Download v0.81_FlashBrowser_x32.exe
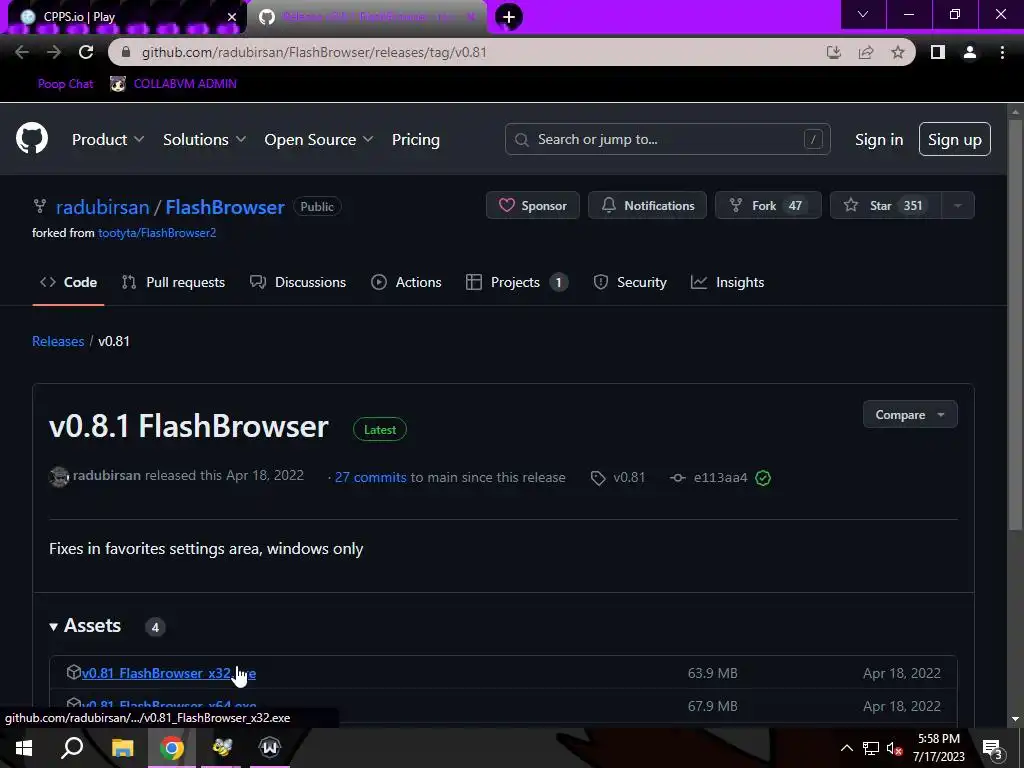The width and height of the screenshot is (1024, 768). [x=169, y=673]
